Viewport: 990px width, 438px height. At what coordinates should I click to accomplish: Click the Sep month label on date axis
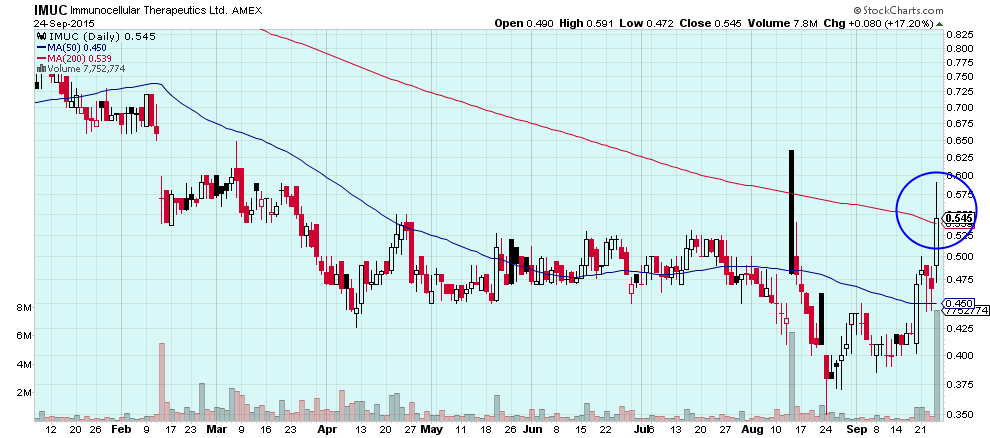coord(857,429)
